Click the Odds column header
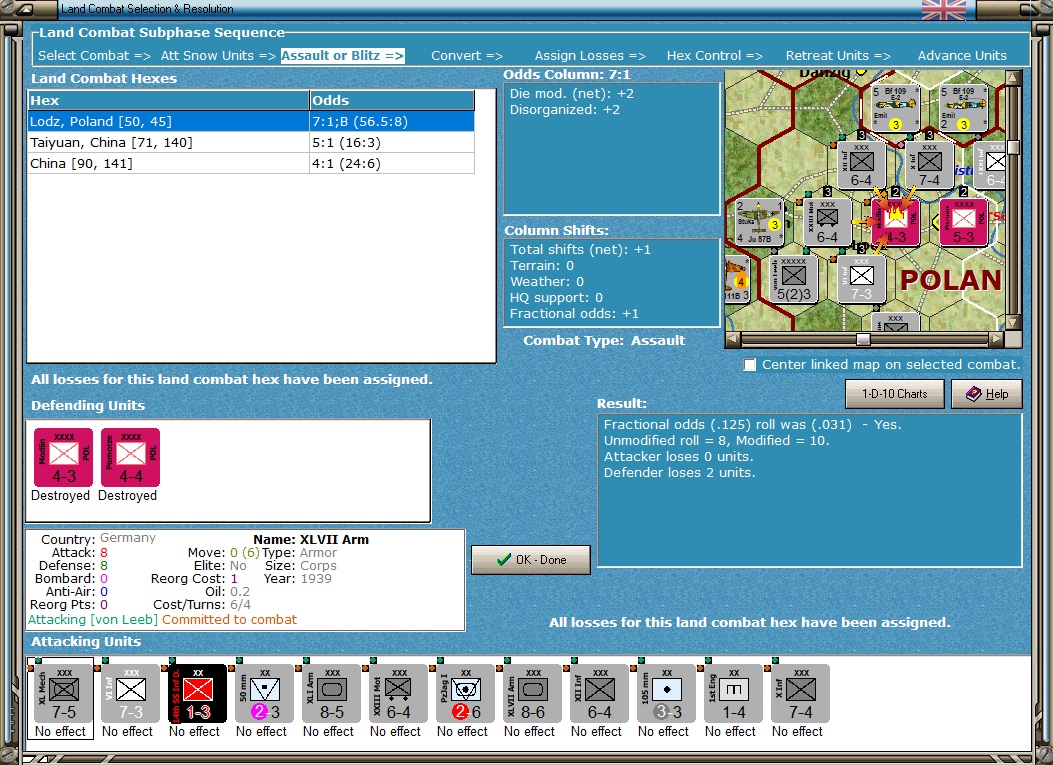This screenshot has width=1053, height=765. pyautogui.click(x=392, y=100)
